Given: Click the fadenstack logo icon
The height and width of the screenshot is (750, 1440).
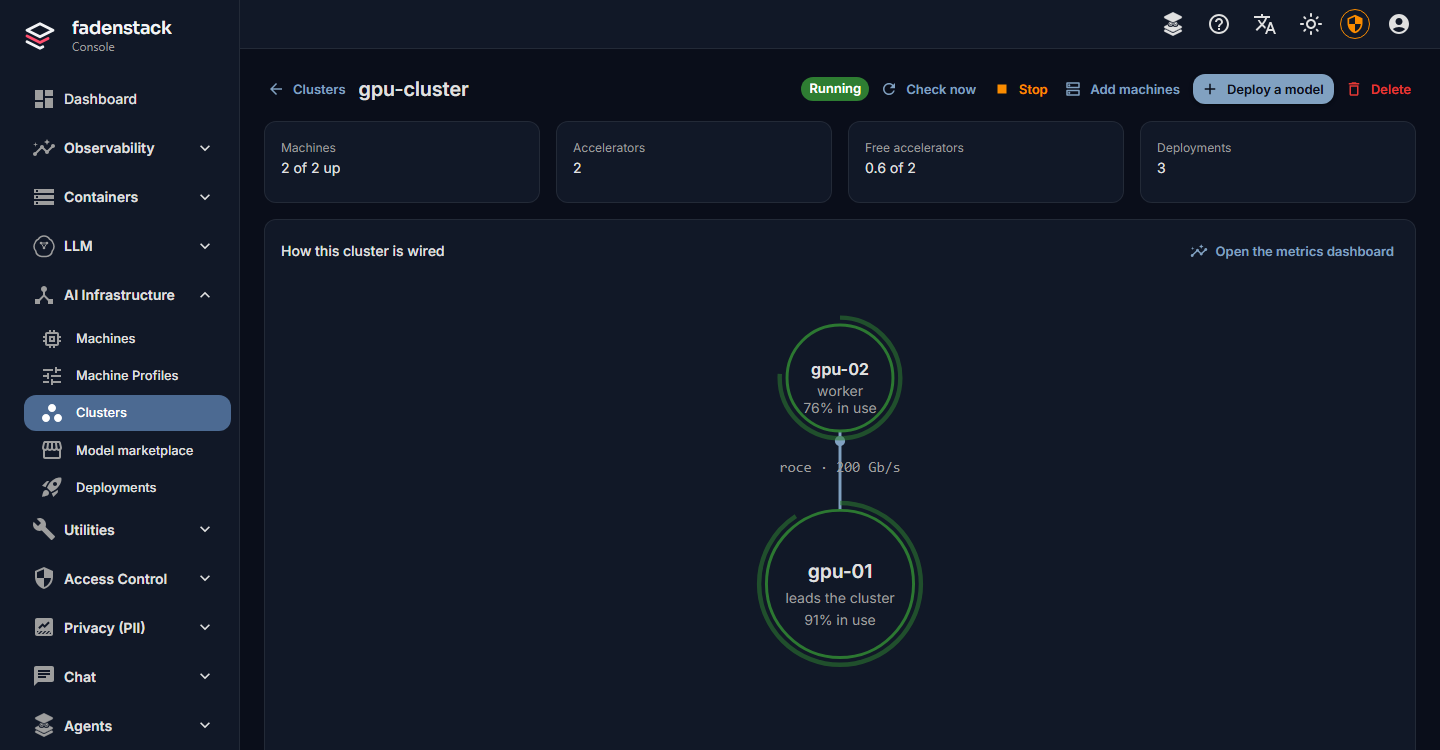Looking at the screenshot, I should (x=39, y=36).
